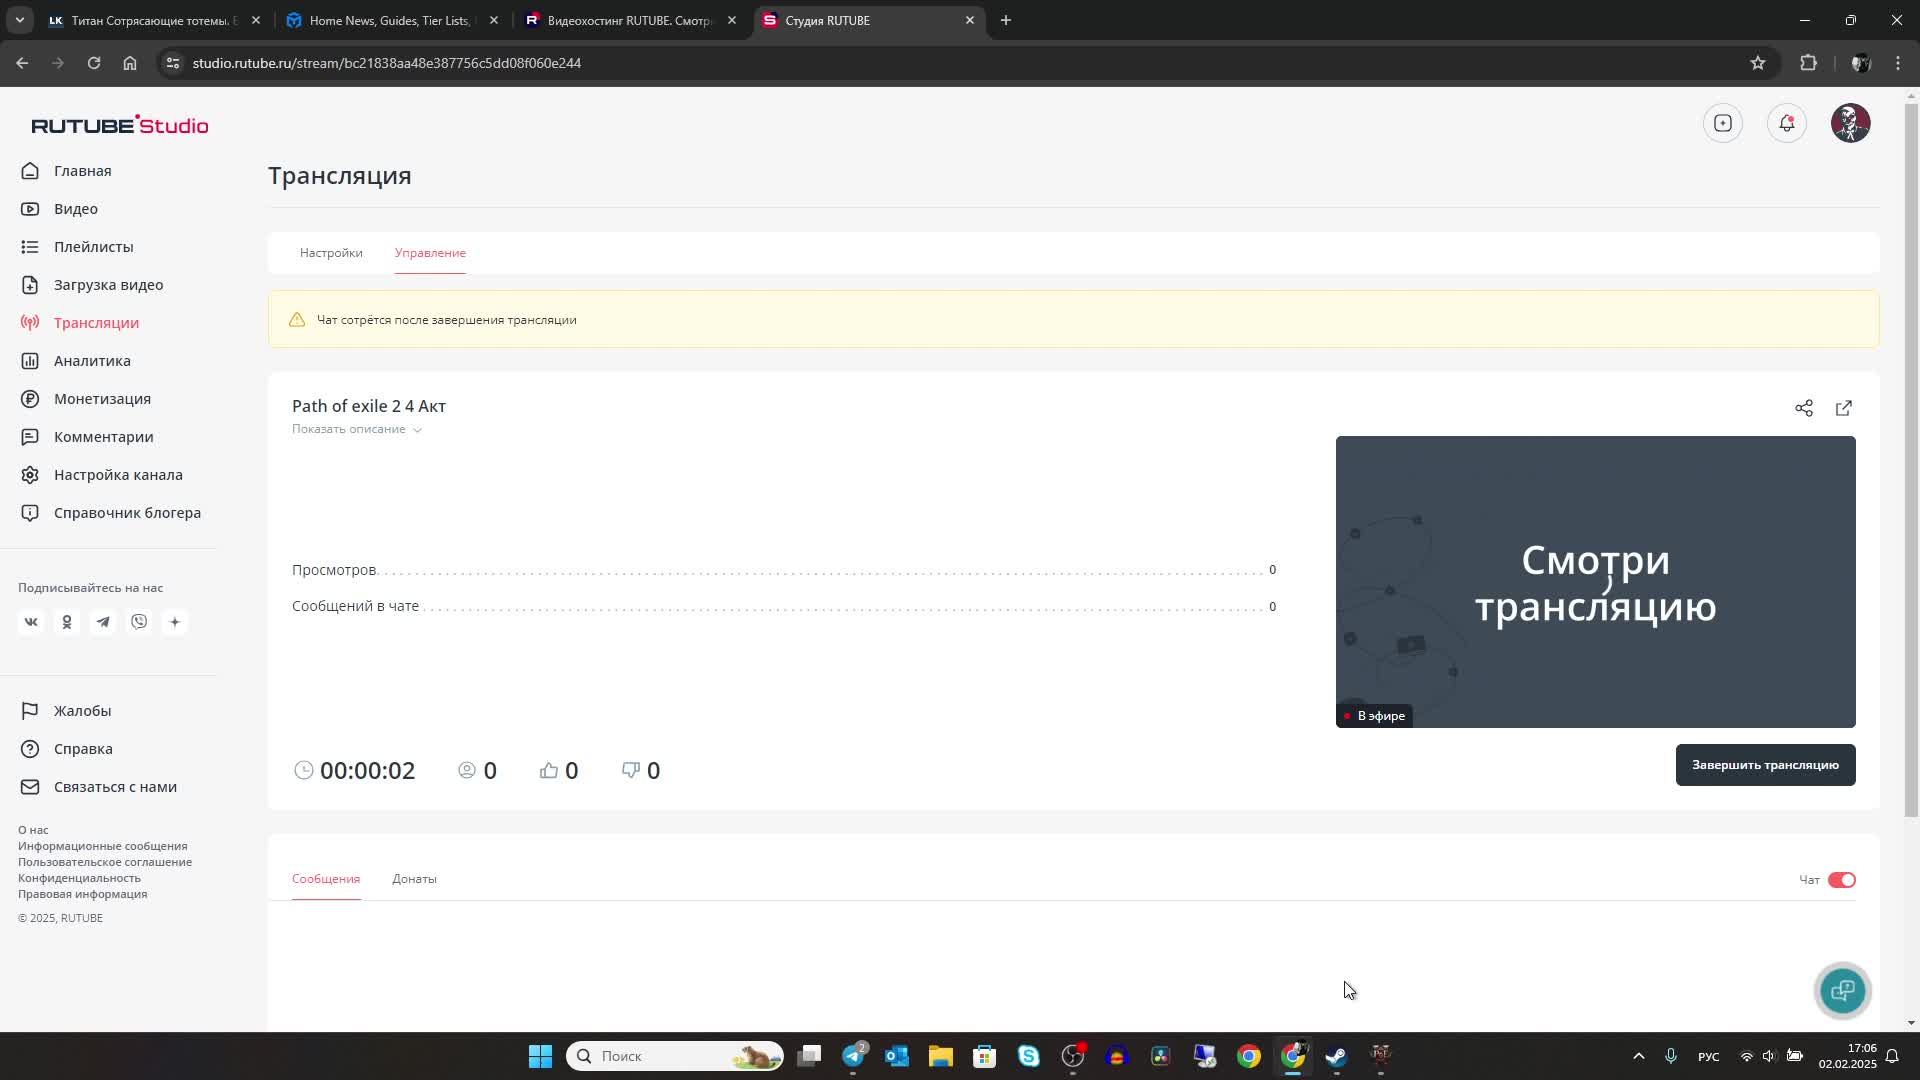
Task: Open the Windows Start menu
Action: tap(540, 1056)
